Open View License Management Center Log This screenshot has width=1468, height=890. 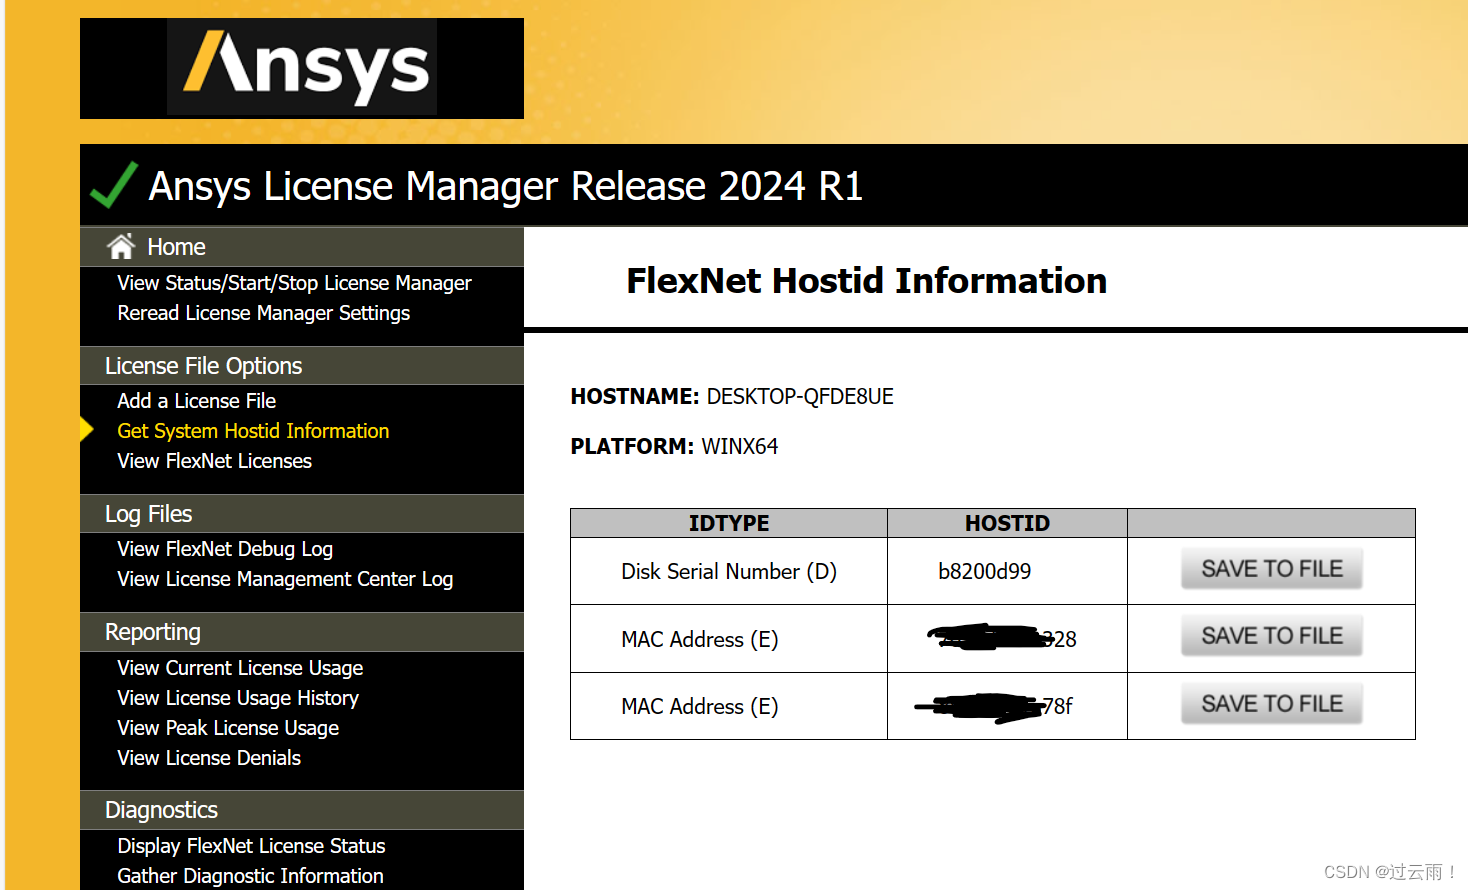pos(285,579)
